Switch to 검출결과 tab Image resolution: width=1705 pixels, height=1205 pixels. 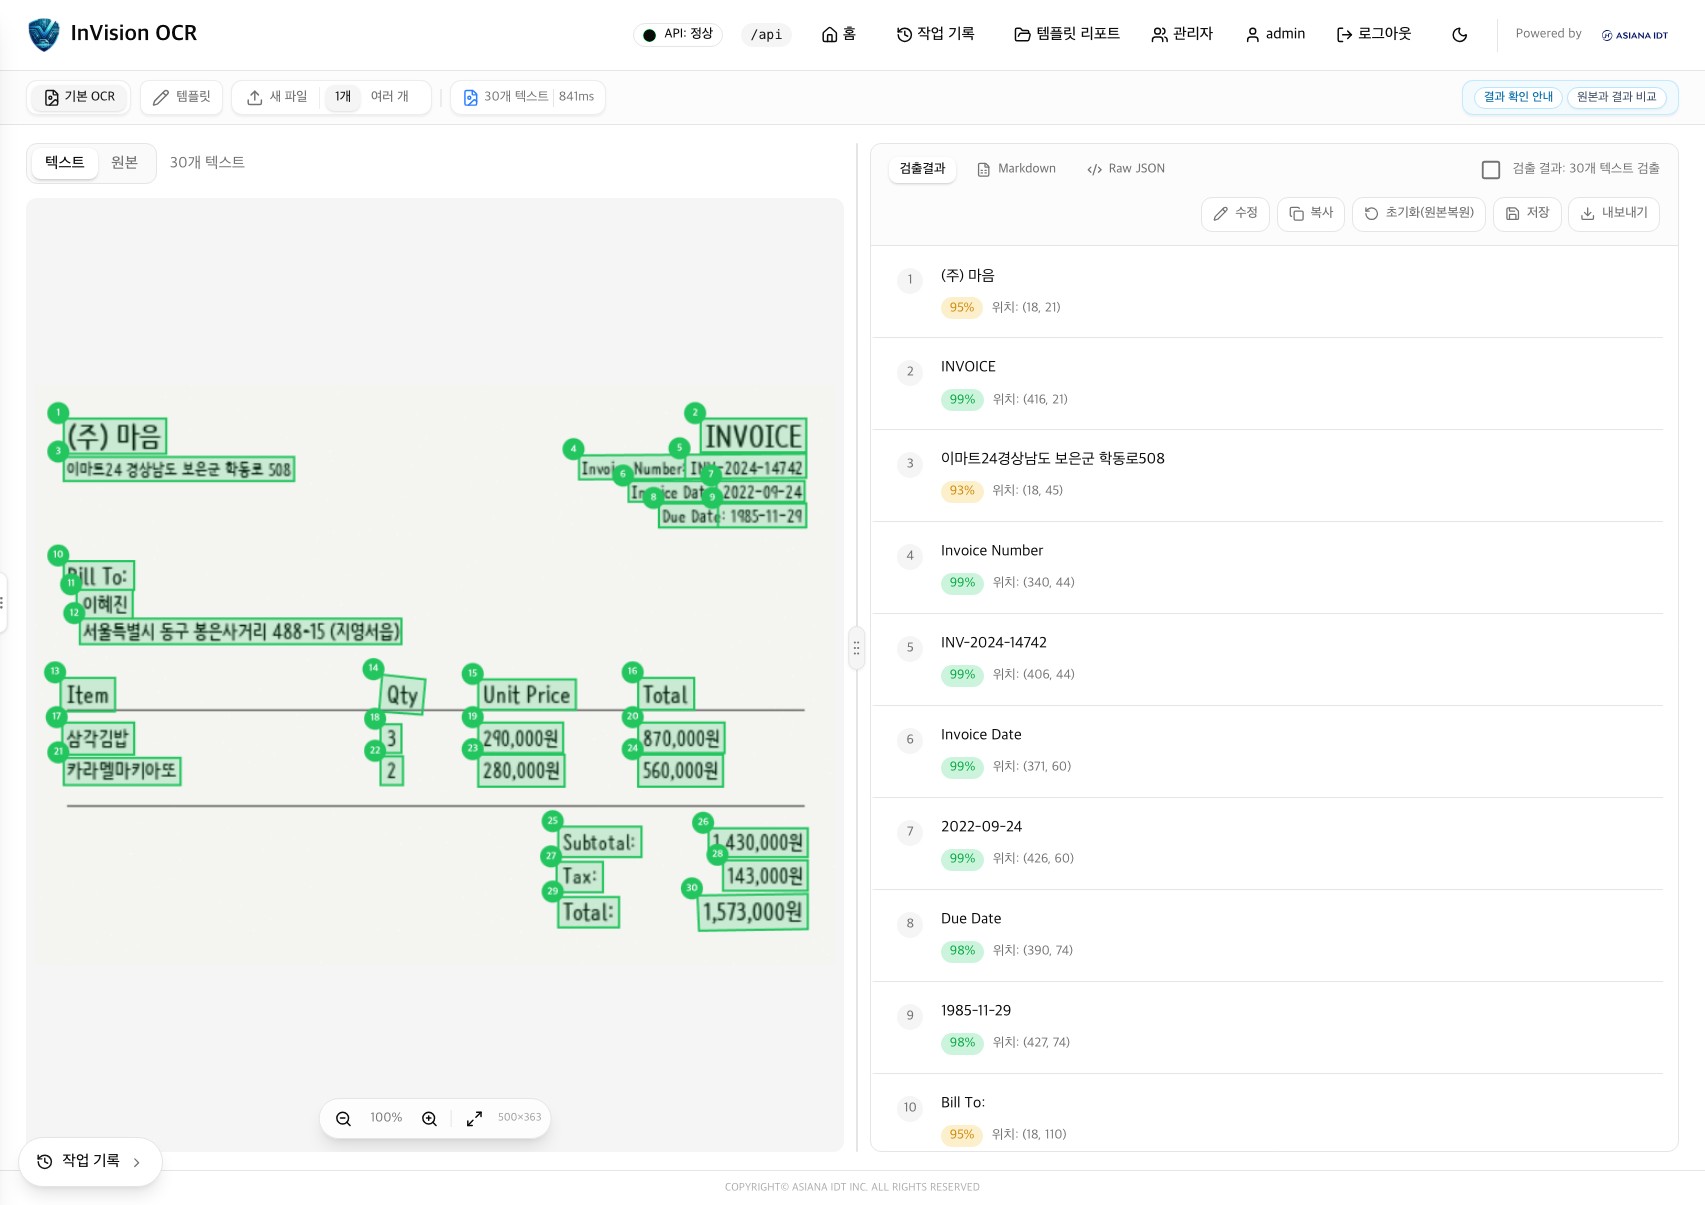click(x=922, y=169)
